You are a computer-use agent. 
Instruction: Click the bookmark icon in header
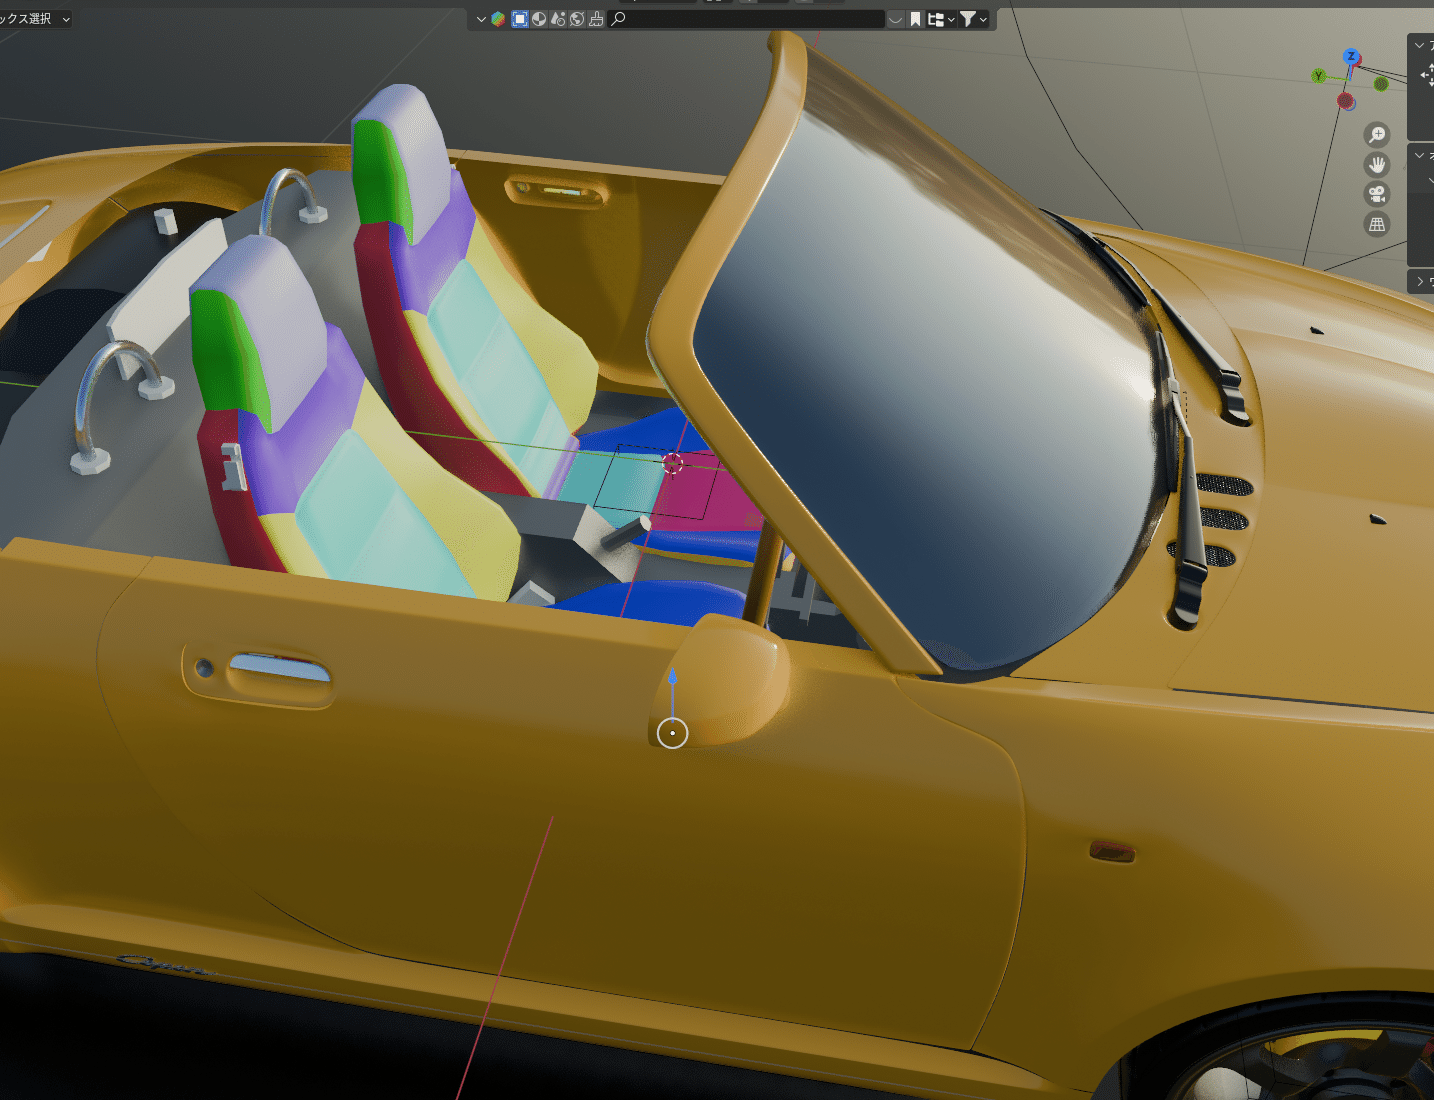(x=915, y=19)
